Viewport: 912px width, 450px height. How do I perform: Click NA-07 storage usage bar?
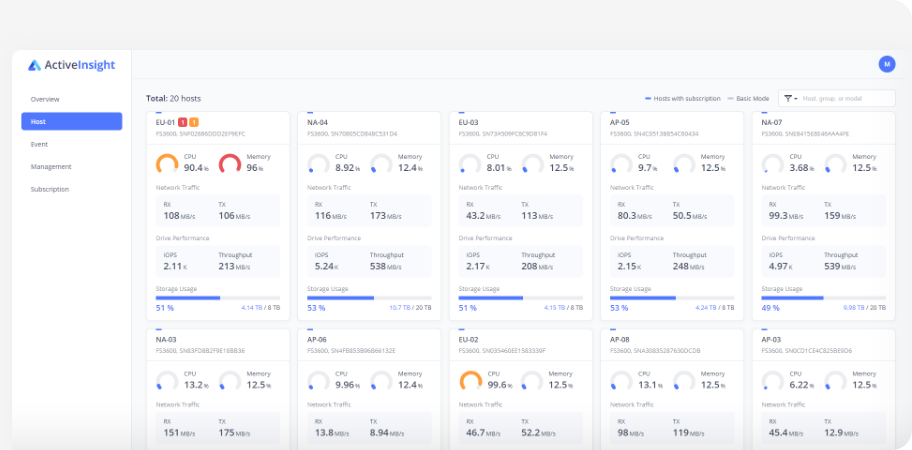824,298
